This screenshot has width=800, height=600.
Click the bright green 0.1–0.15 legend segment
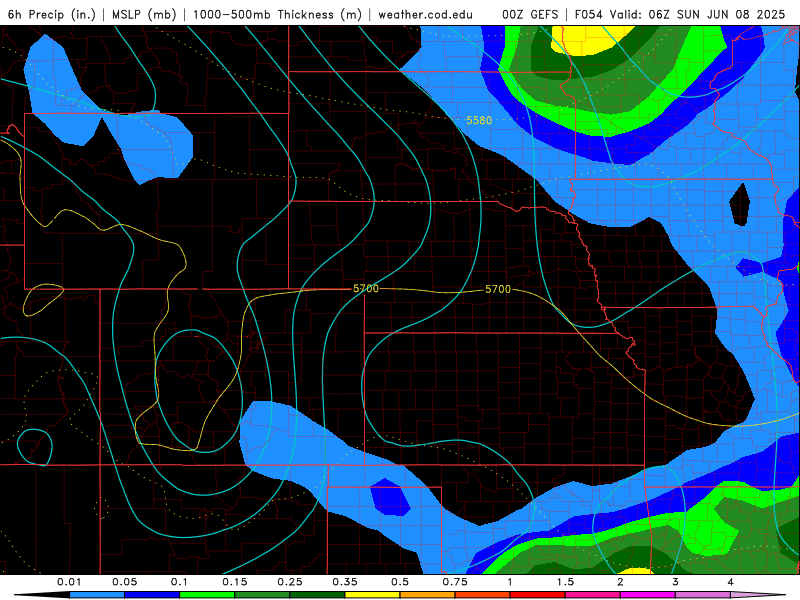coord(208,595)
